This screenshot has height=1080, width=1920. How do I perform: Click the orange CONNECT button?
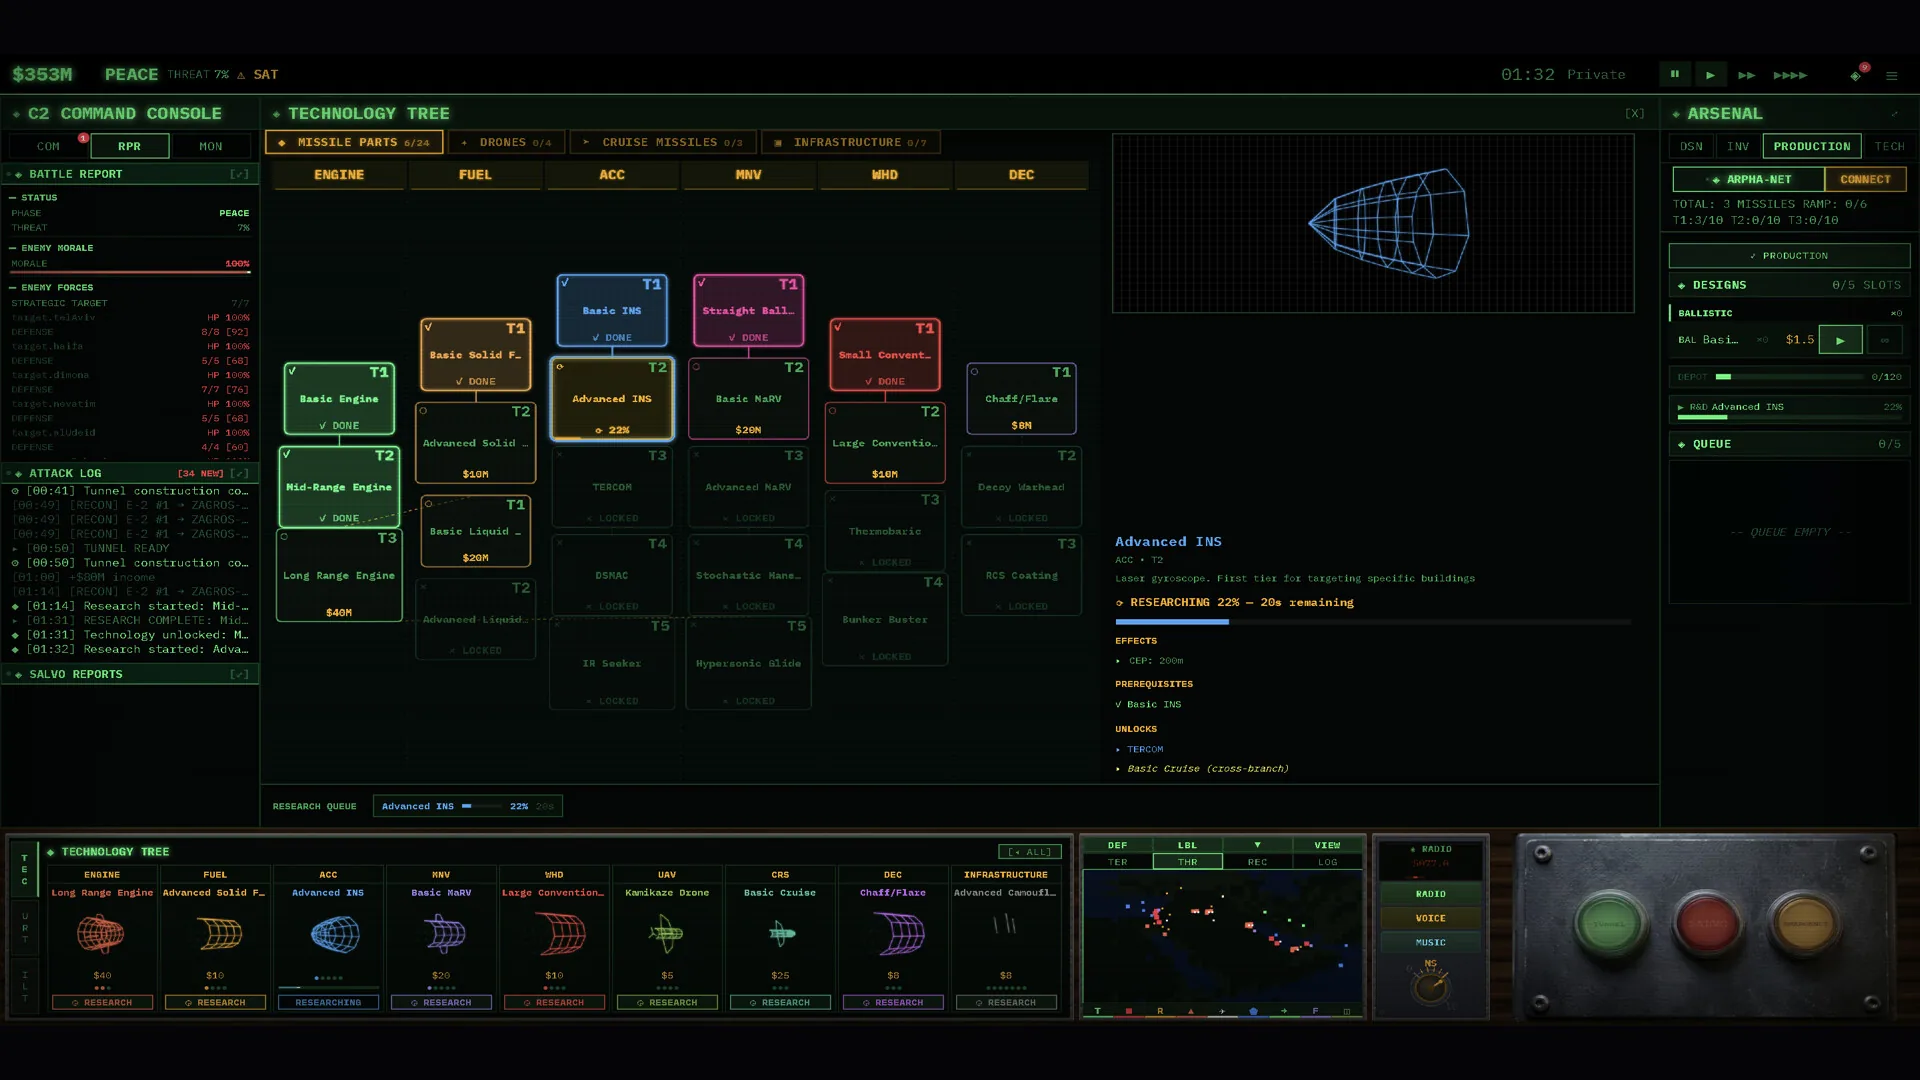pos(1865,179)
